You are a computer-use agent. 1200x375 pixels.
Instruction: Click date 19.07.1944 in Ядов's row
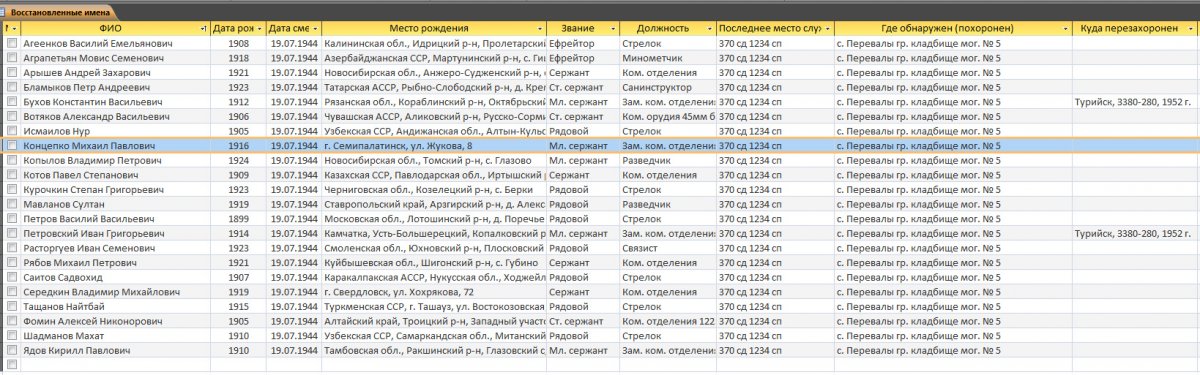(x=294, y=350)
